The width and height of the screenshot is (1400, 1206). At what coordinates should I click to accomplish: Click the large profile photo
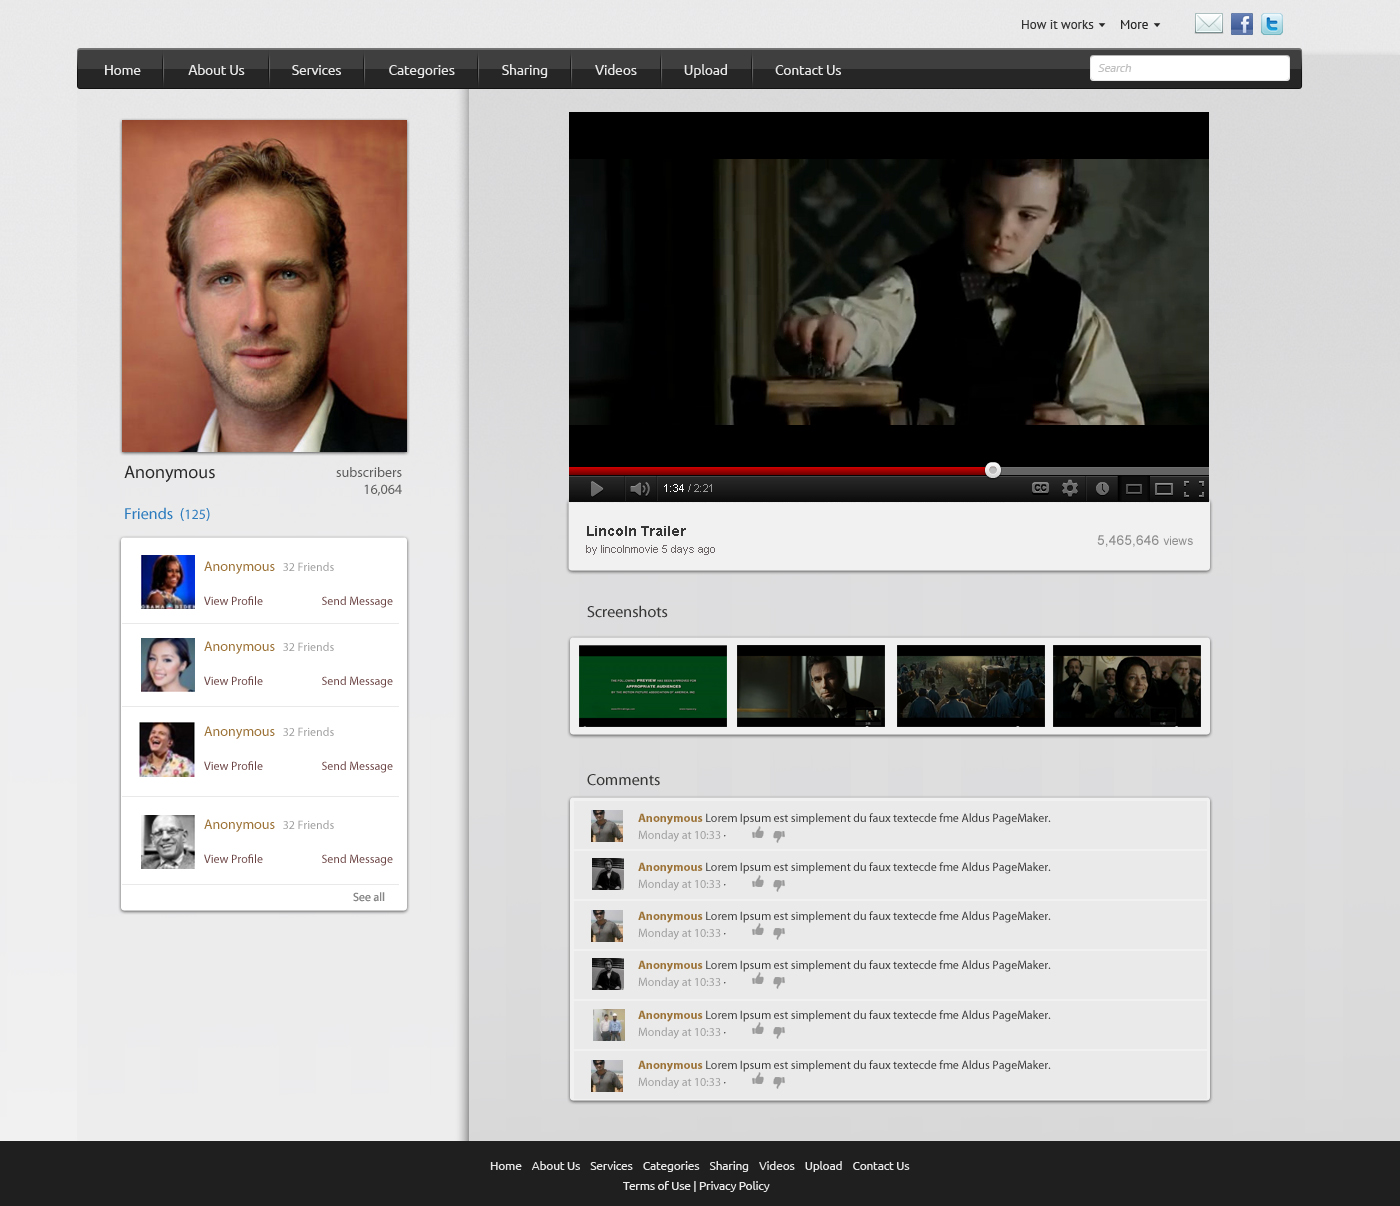264,286
